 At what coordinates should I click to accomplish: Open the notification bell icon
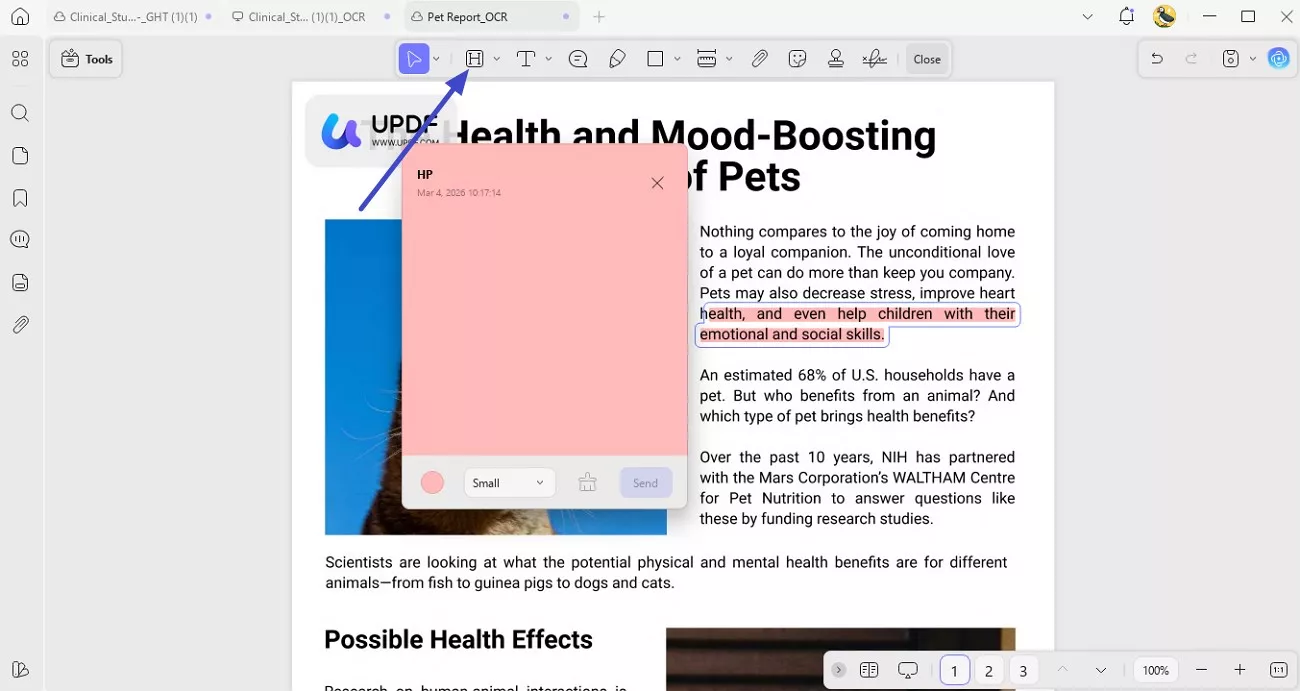click(x=1127, y=16)
